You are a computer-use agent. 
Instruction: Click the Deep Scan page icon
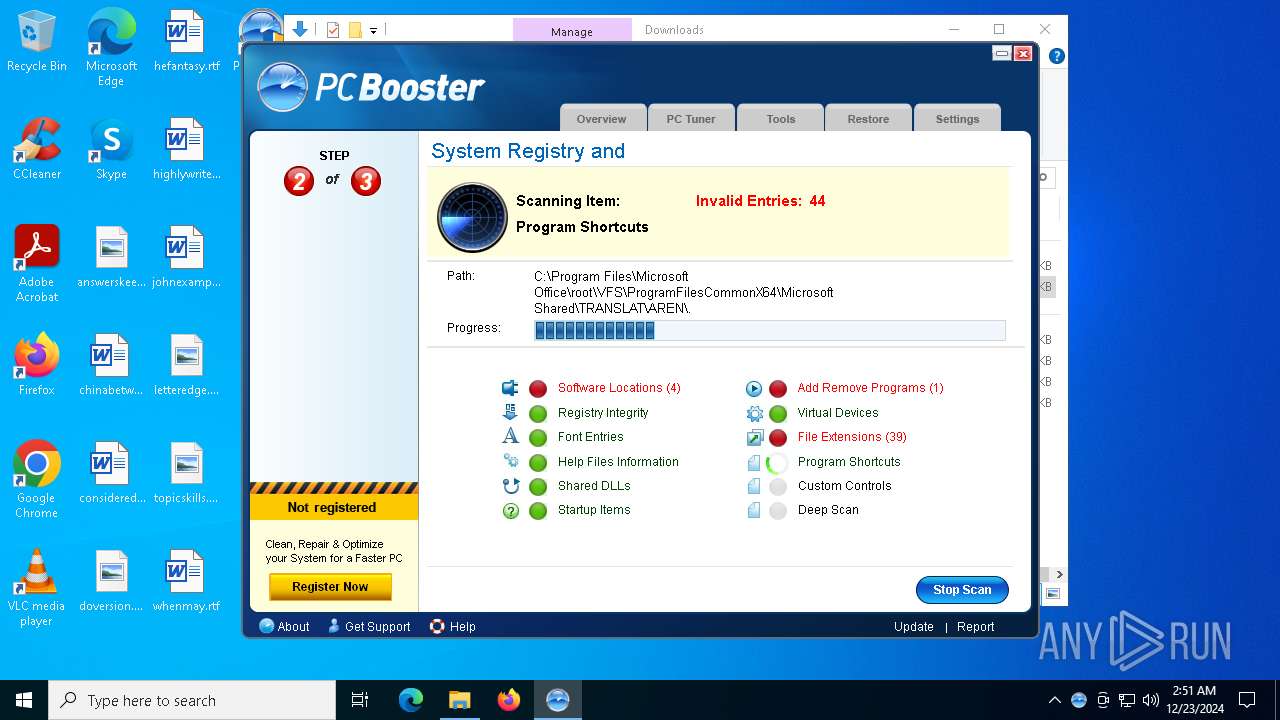[754, 510]
